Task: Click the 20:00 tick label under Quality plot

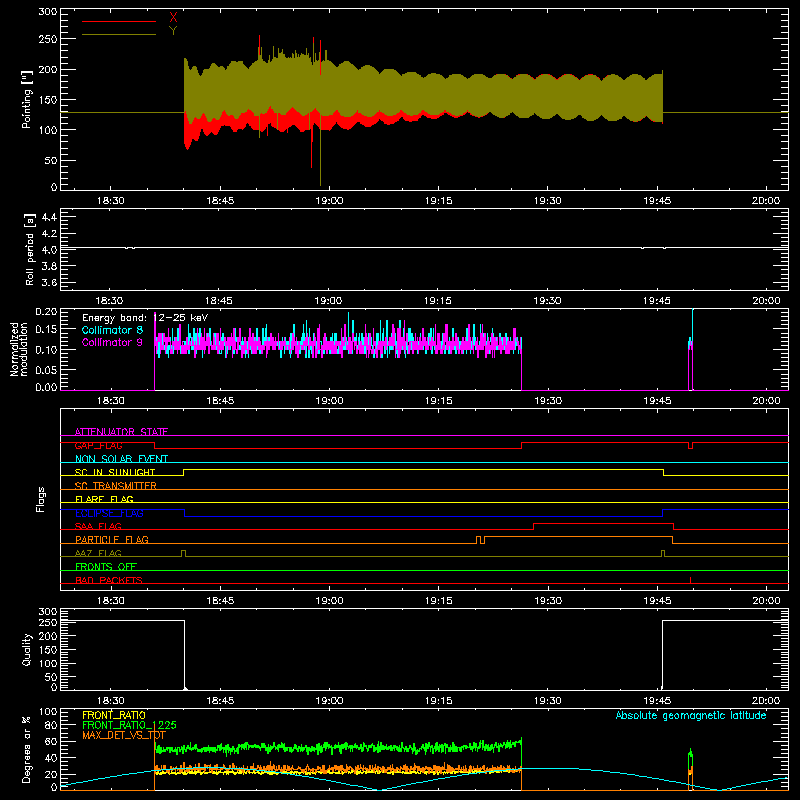Action: [x=766, y=701]
